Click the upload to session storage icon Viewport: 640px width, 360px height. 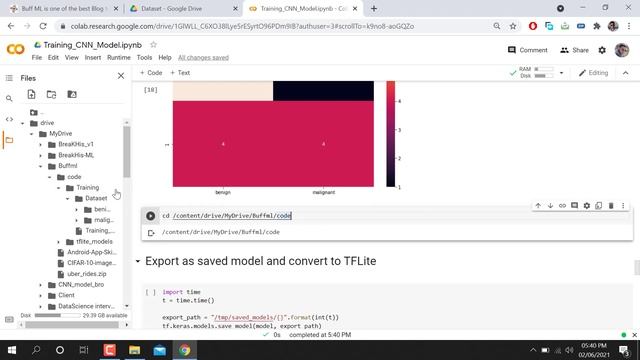(x=31, y=95)
